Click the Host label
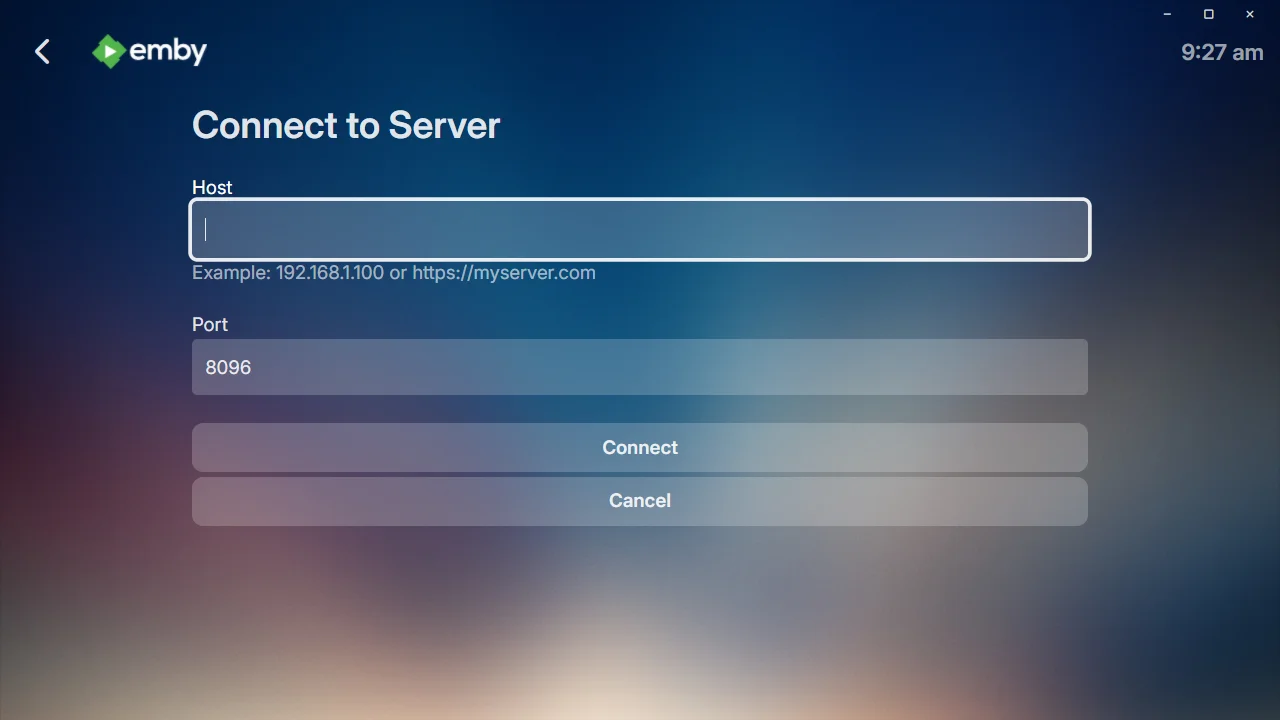This screenshot has height=720, width=1280. coord(212,187)
